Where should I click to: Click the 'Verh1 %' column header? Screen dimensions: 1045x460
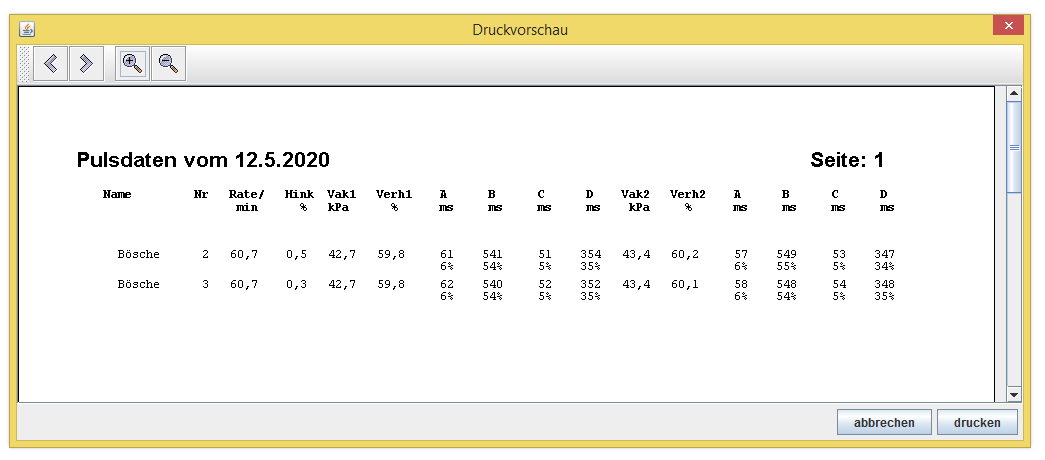tap(394, 201)
